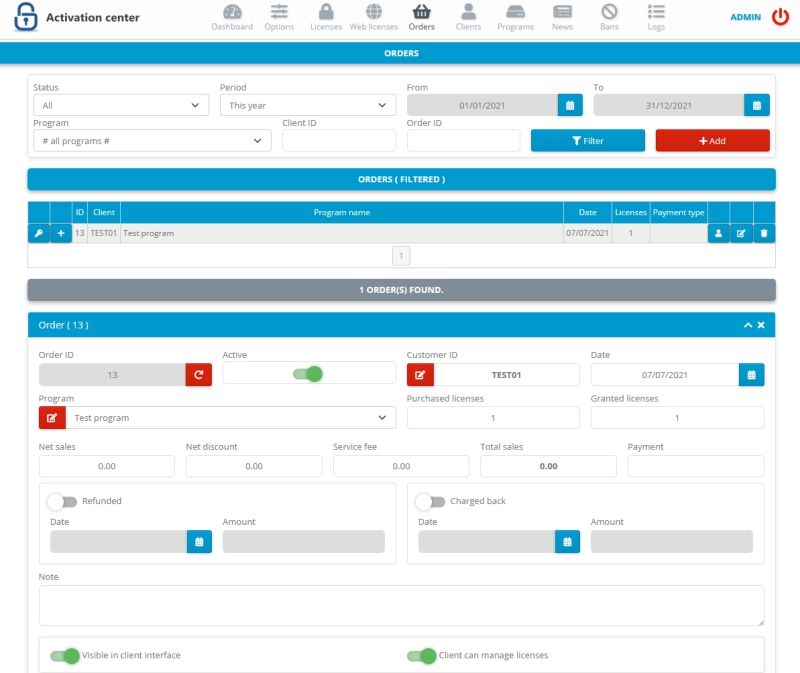Screen dimensions: 800x673
Task: Open the Programs section
Action: tap(515, 17)
